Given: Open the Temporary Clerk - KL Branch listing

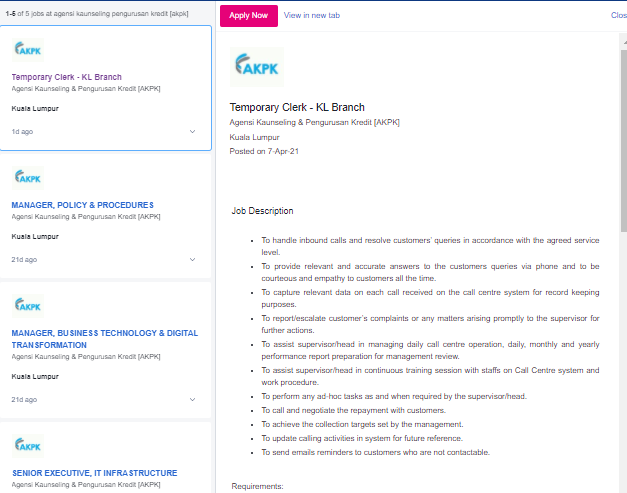Looking at the screenshot, I should coord(66,77).
